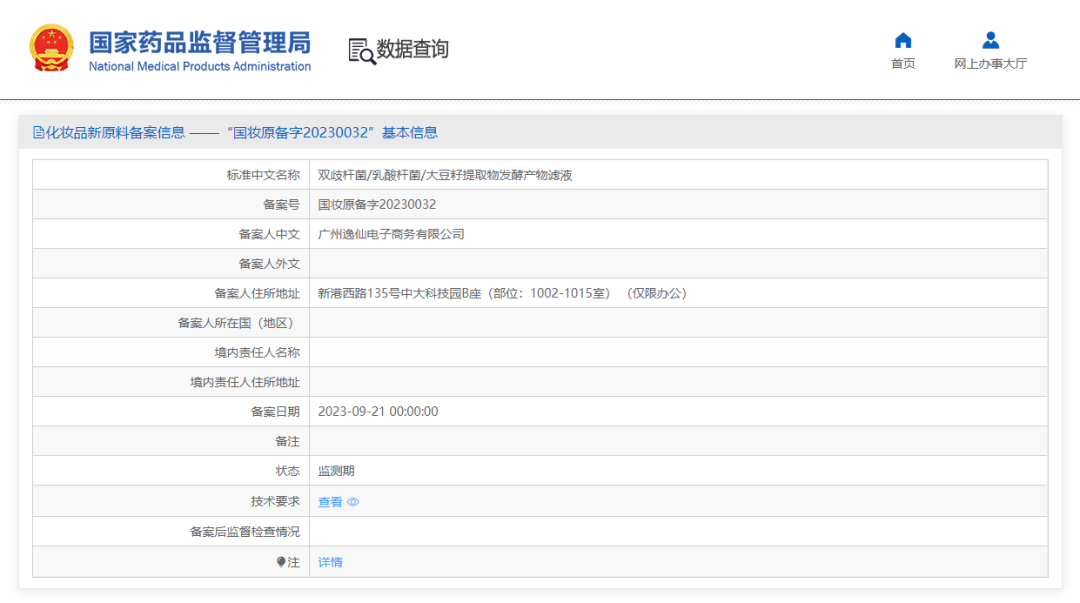This screenshot has height=603, width=1080.
Task: Click the 备案人住所地址 label
Action: coord(257,294)
